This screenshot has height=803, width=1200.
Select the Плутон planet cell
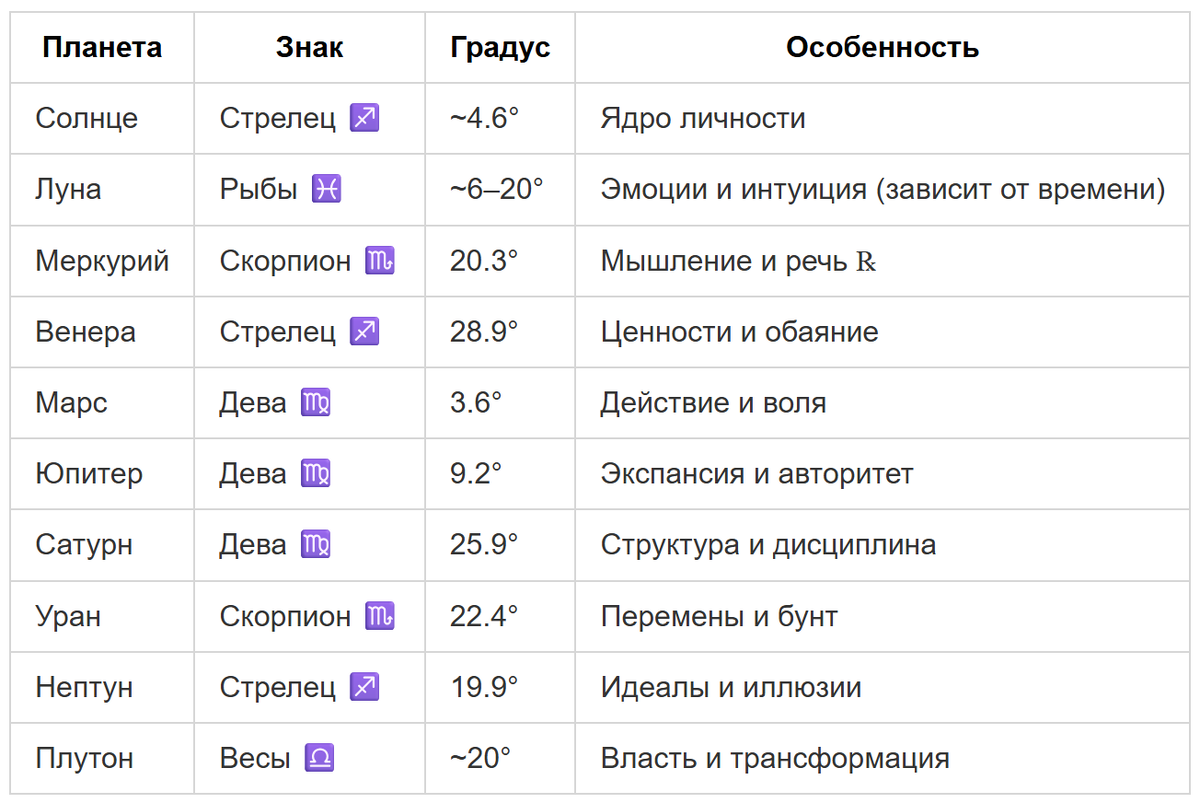pos(102,758)
